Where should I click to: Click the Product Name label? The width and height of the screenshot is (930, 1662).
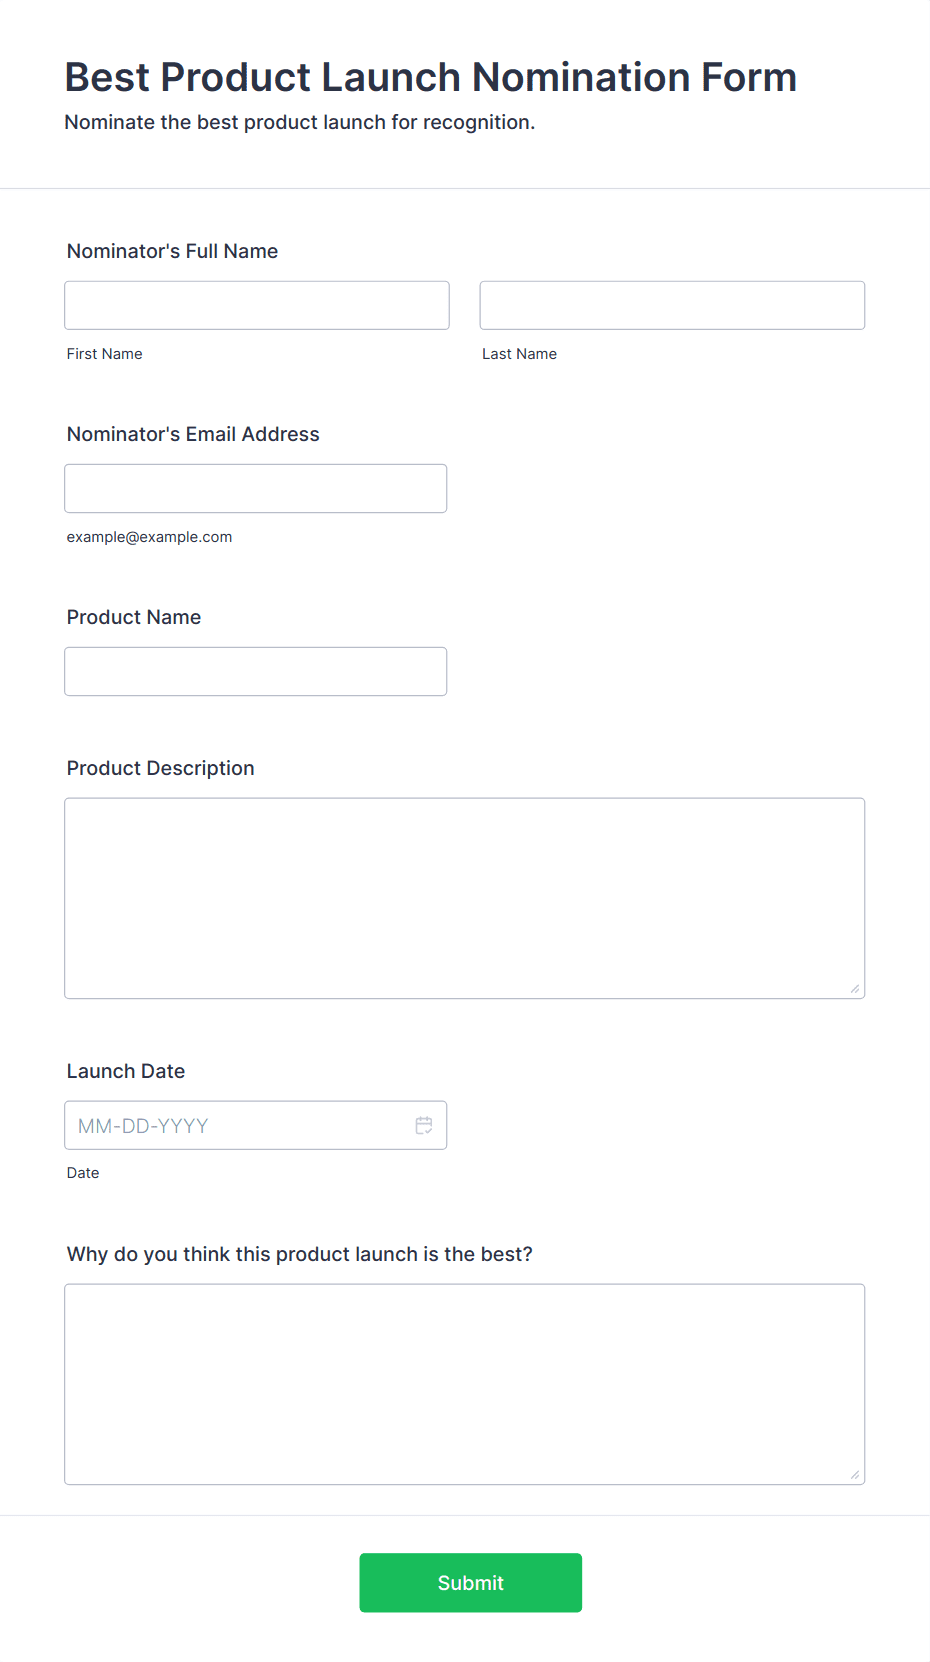pos(134,617)
